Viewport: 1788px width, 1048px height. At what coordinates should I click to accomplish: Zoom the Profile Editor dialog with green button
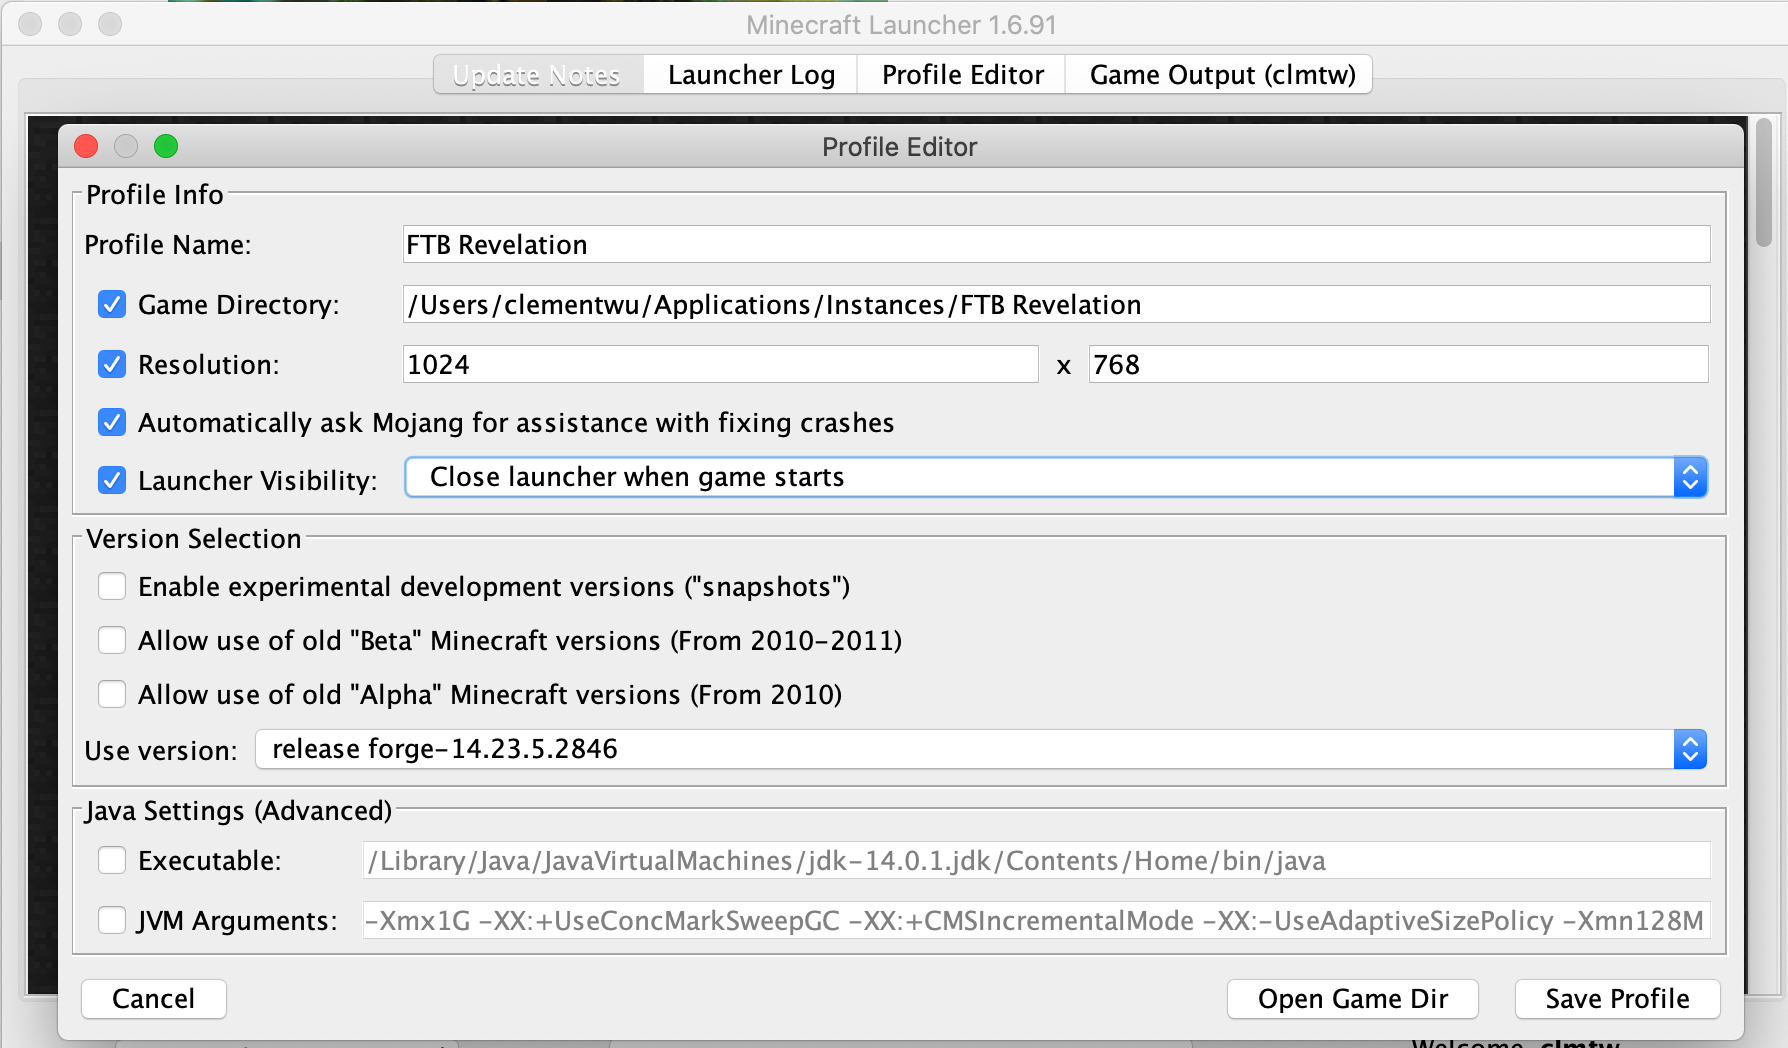(166, 146)
